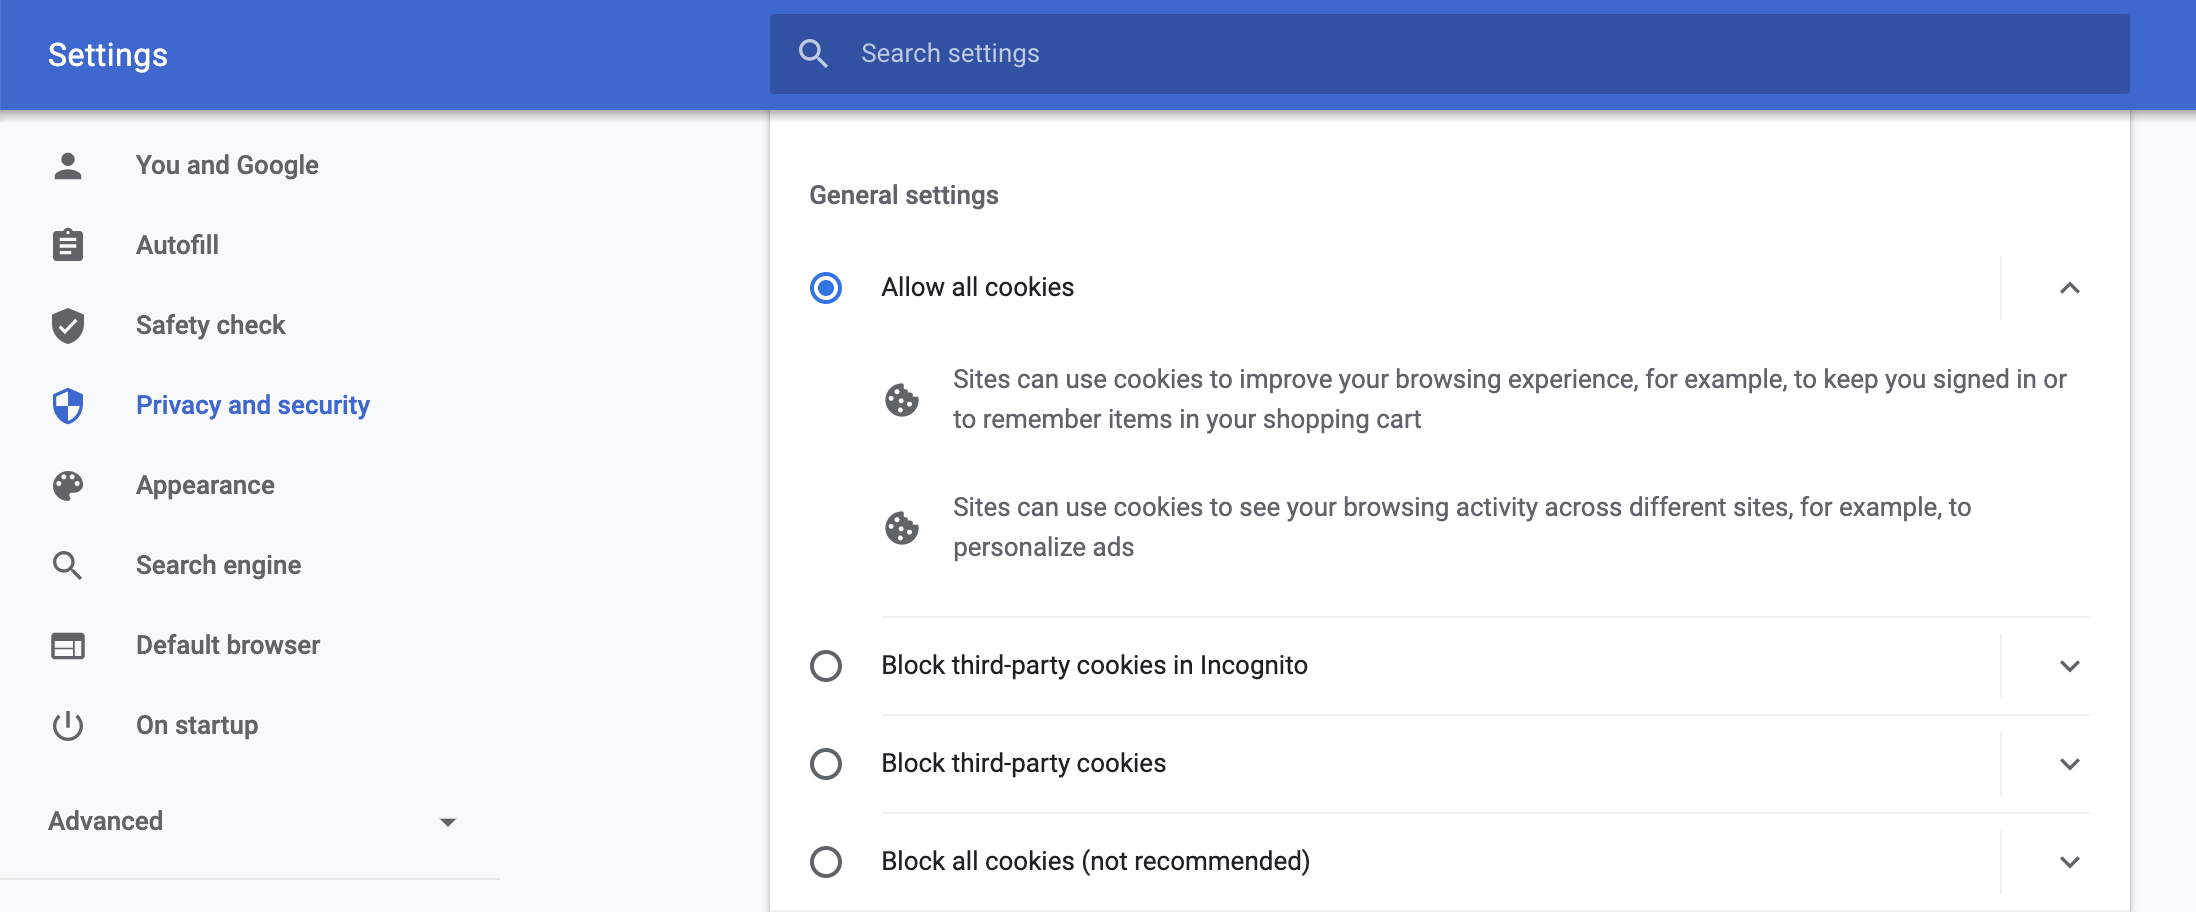The height and width of the screenshot is (912, 2196).
Task: Select Block all cookies (not recommended) radio
Action: click(826, 862)
